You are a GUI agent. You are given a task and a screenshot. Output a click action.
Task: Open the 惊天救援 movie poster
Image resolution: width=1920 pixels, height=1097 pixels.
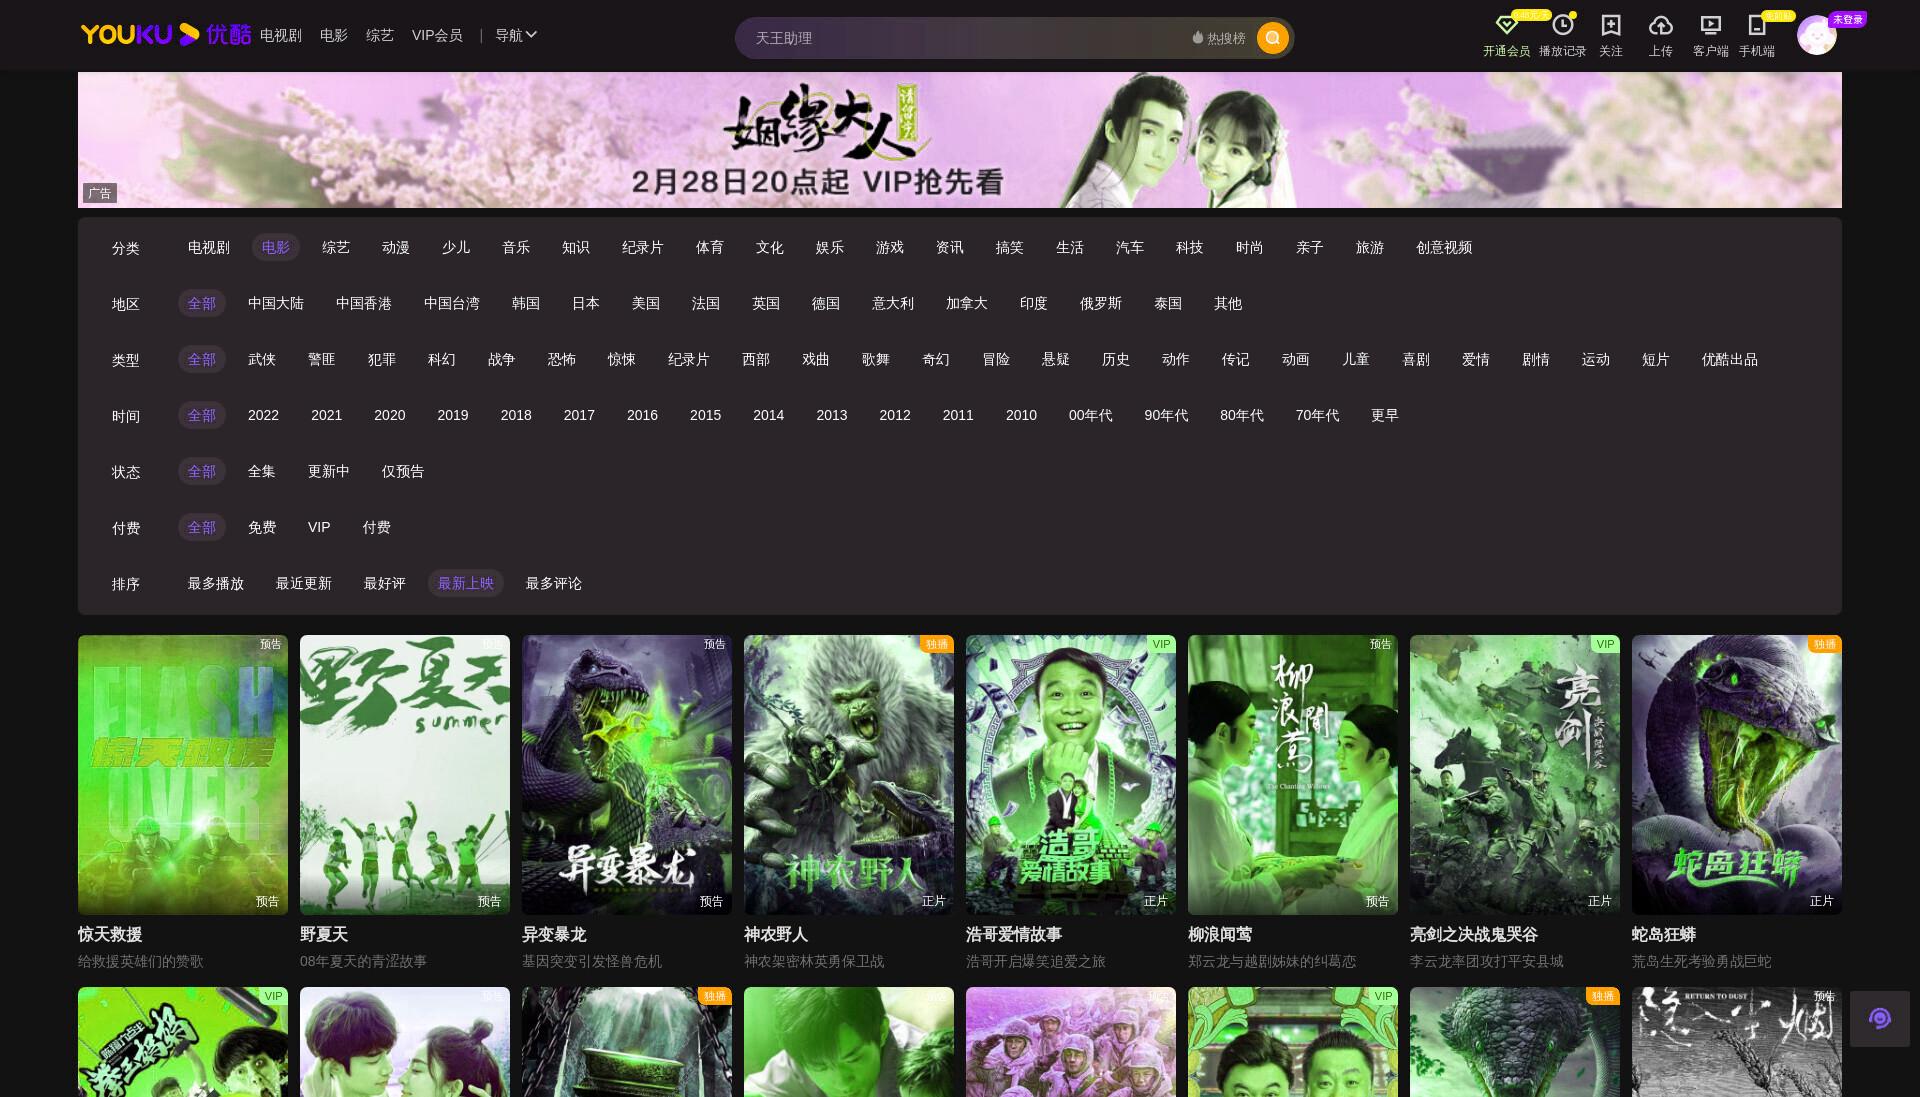coord(183,774)
